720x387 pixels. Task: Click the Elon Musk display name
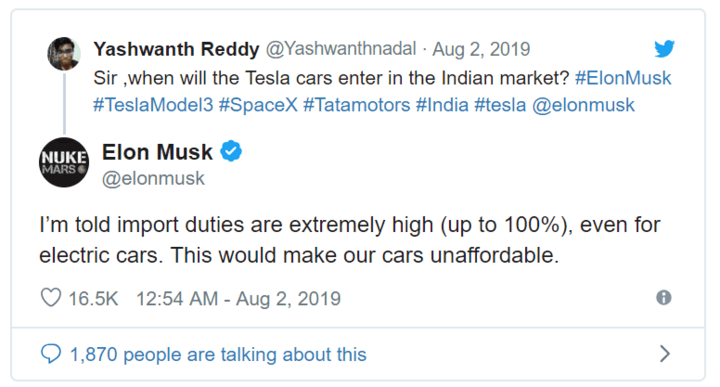point(157,152)
